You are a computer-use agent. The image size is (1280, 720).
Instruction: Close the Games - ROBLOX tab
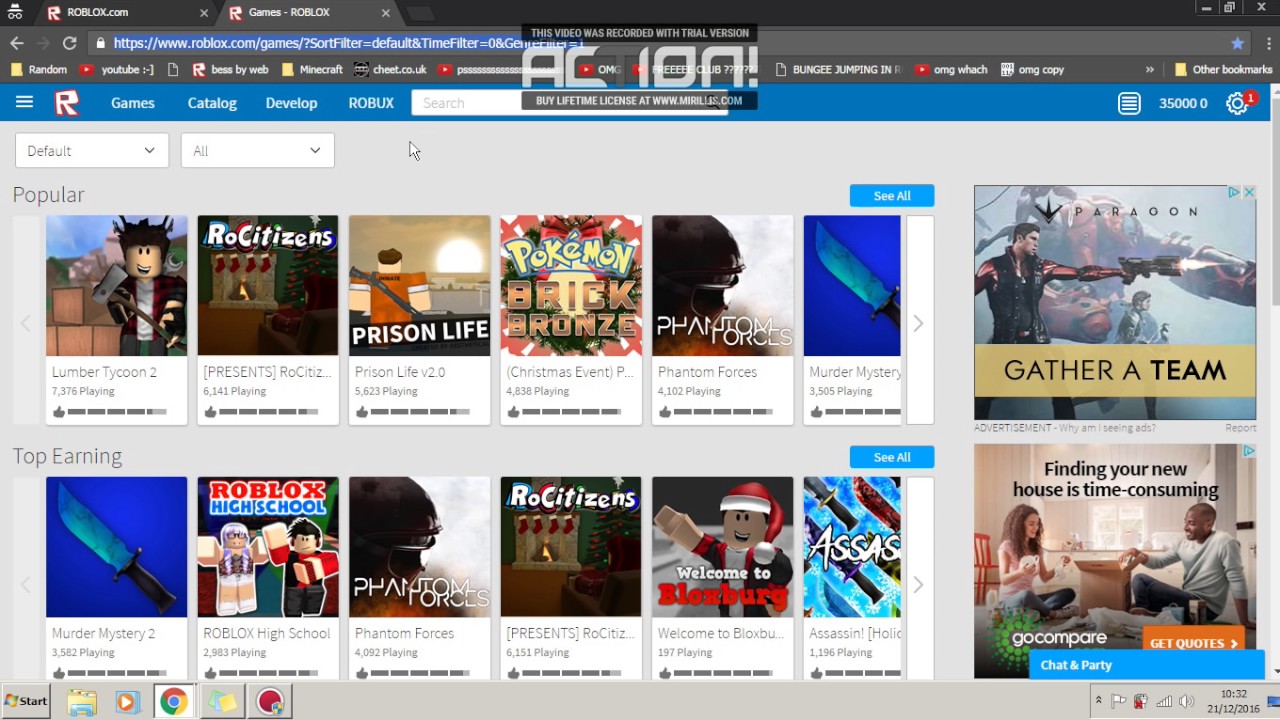tap(386, 13)
